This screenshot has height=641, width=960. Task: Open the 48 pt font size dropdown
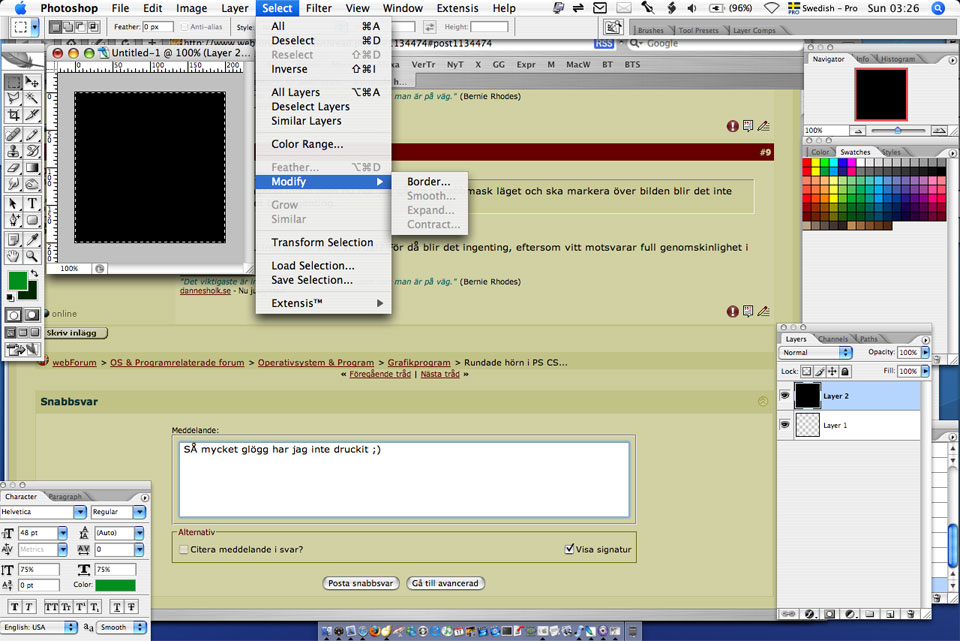[x=62, y=533]
